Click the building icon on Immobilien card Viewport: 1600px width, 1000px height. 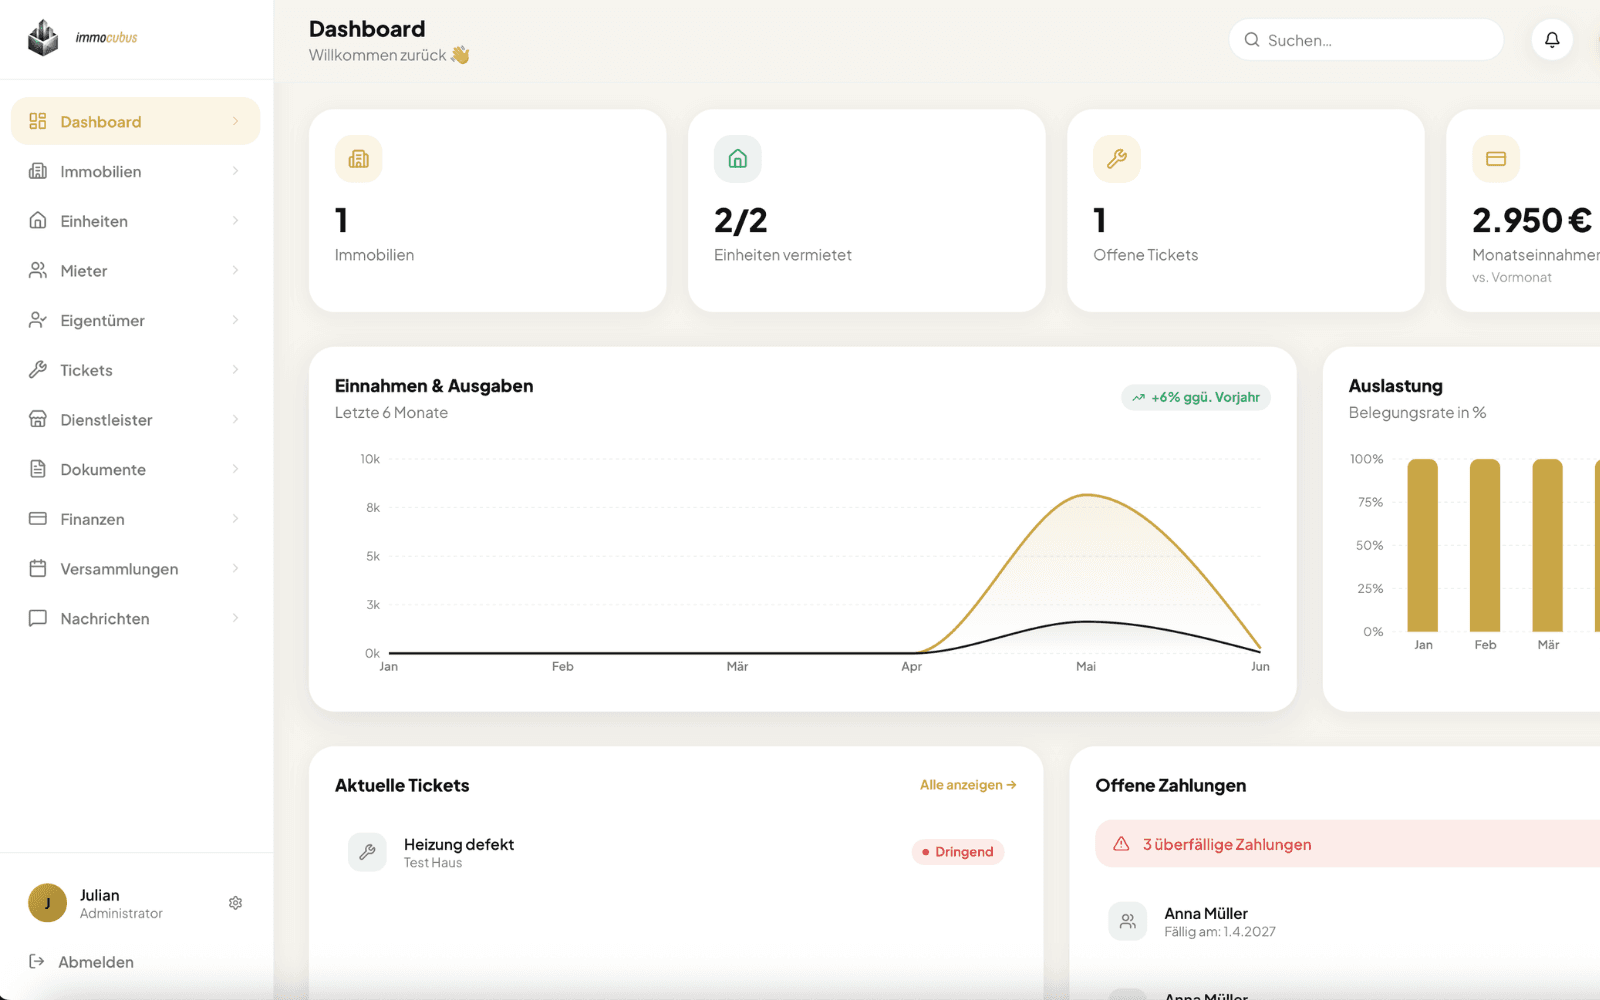(x=359, y=159)
